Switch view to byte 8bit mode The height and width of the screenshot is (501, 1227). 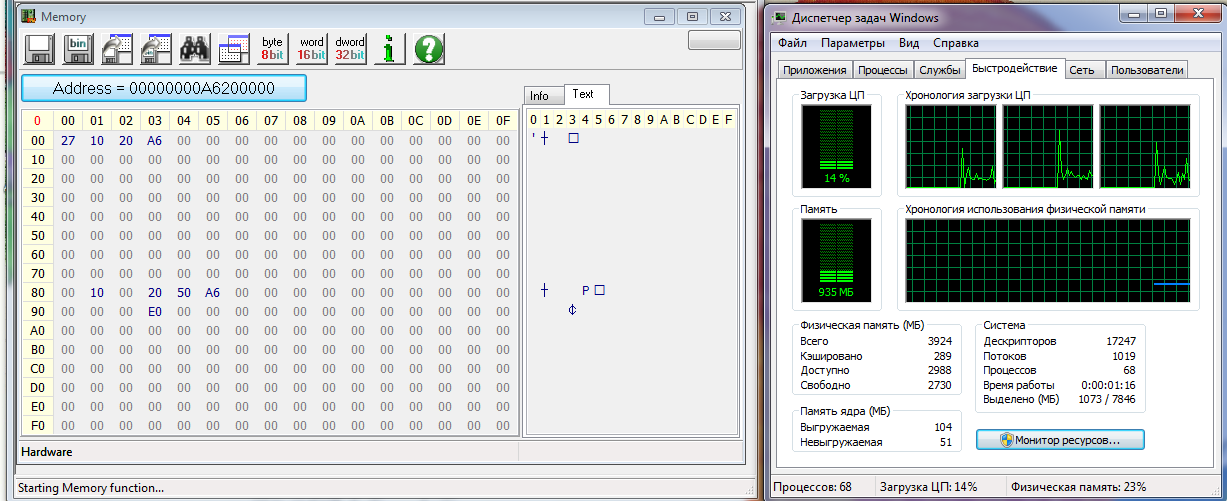[273, 48]
